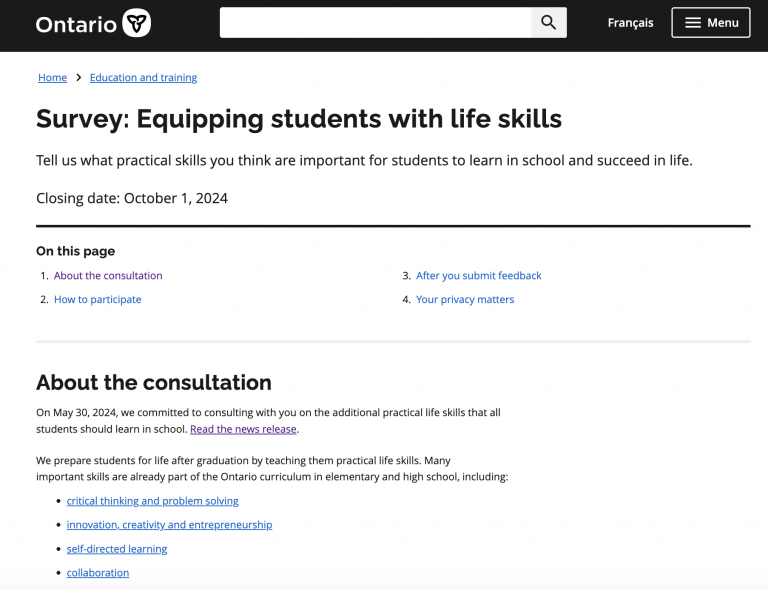
Task: Jump to How to participate section
Action: [97, 300]
